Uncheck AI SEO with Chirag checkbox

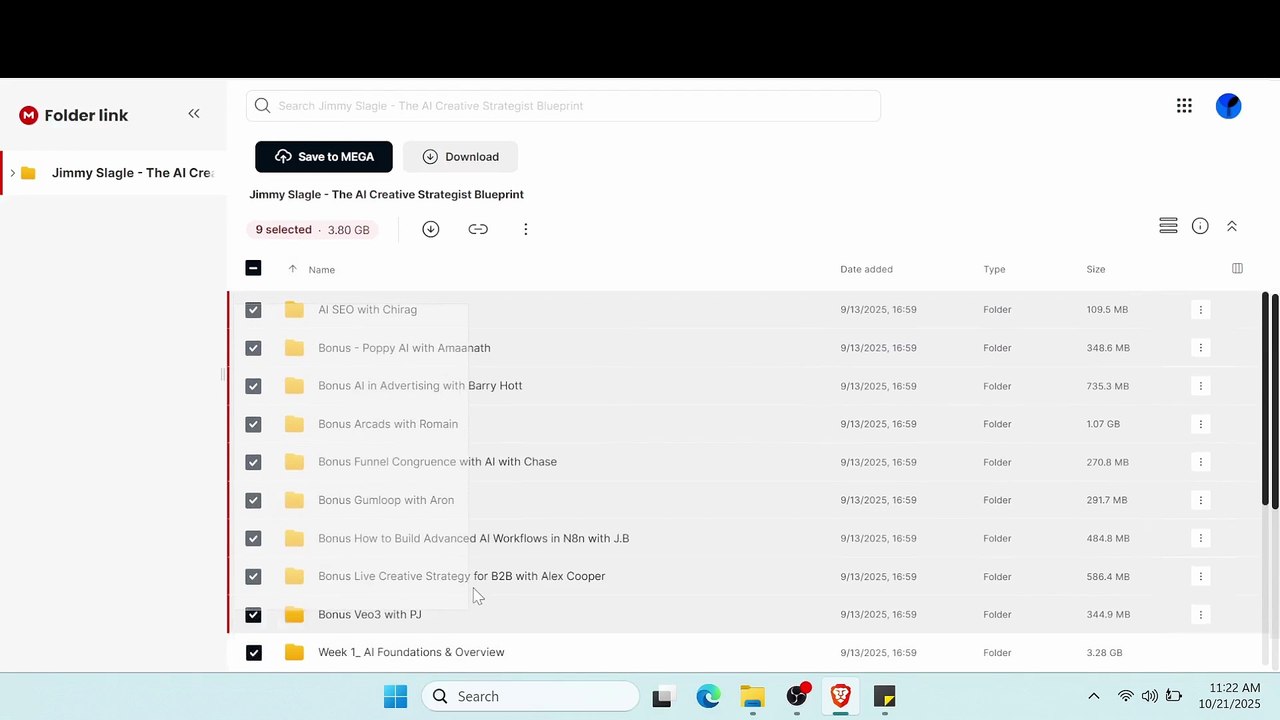coord(253,310)
